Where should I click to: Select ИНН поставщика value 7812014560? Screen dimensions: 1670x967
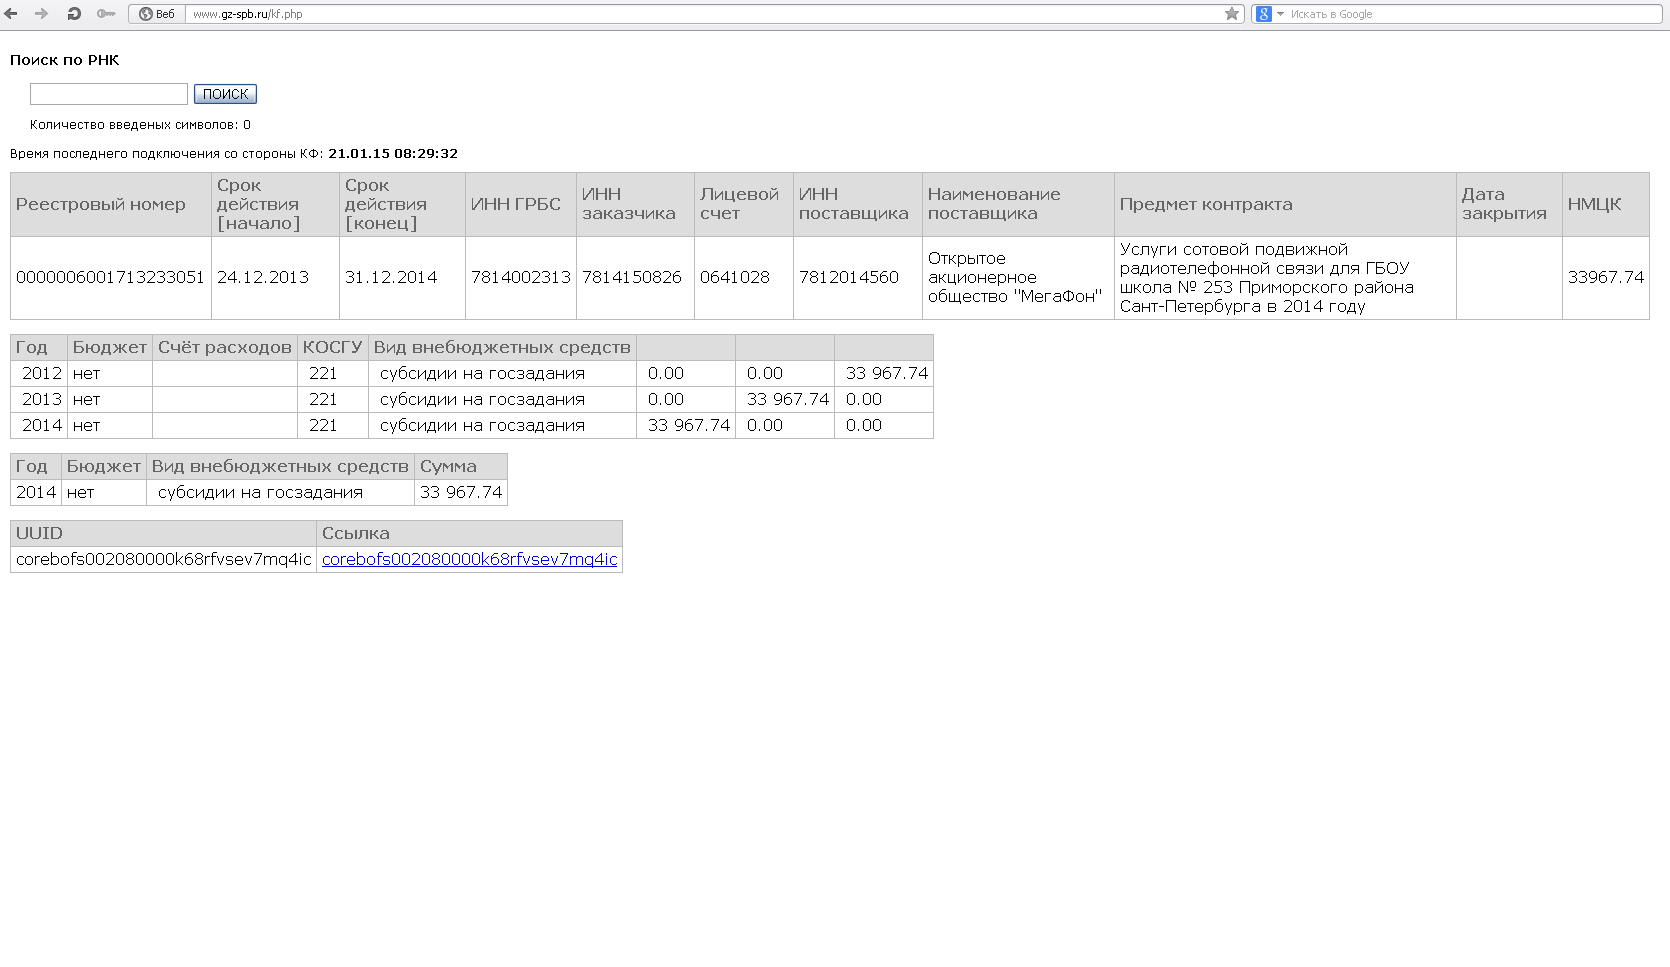849,277
